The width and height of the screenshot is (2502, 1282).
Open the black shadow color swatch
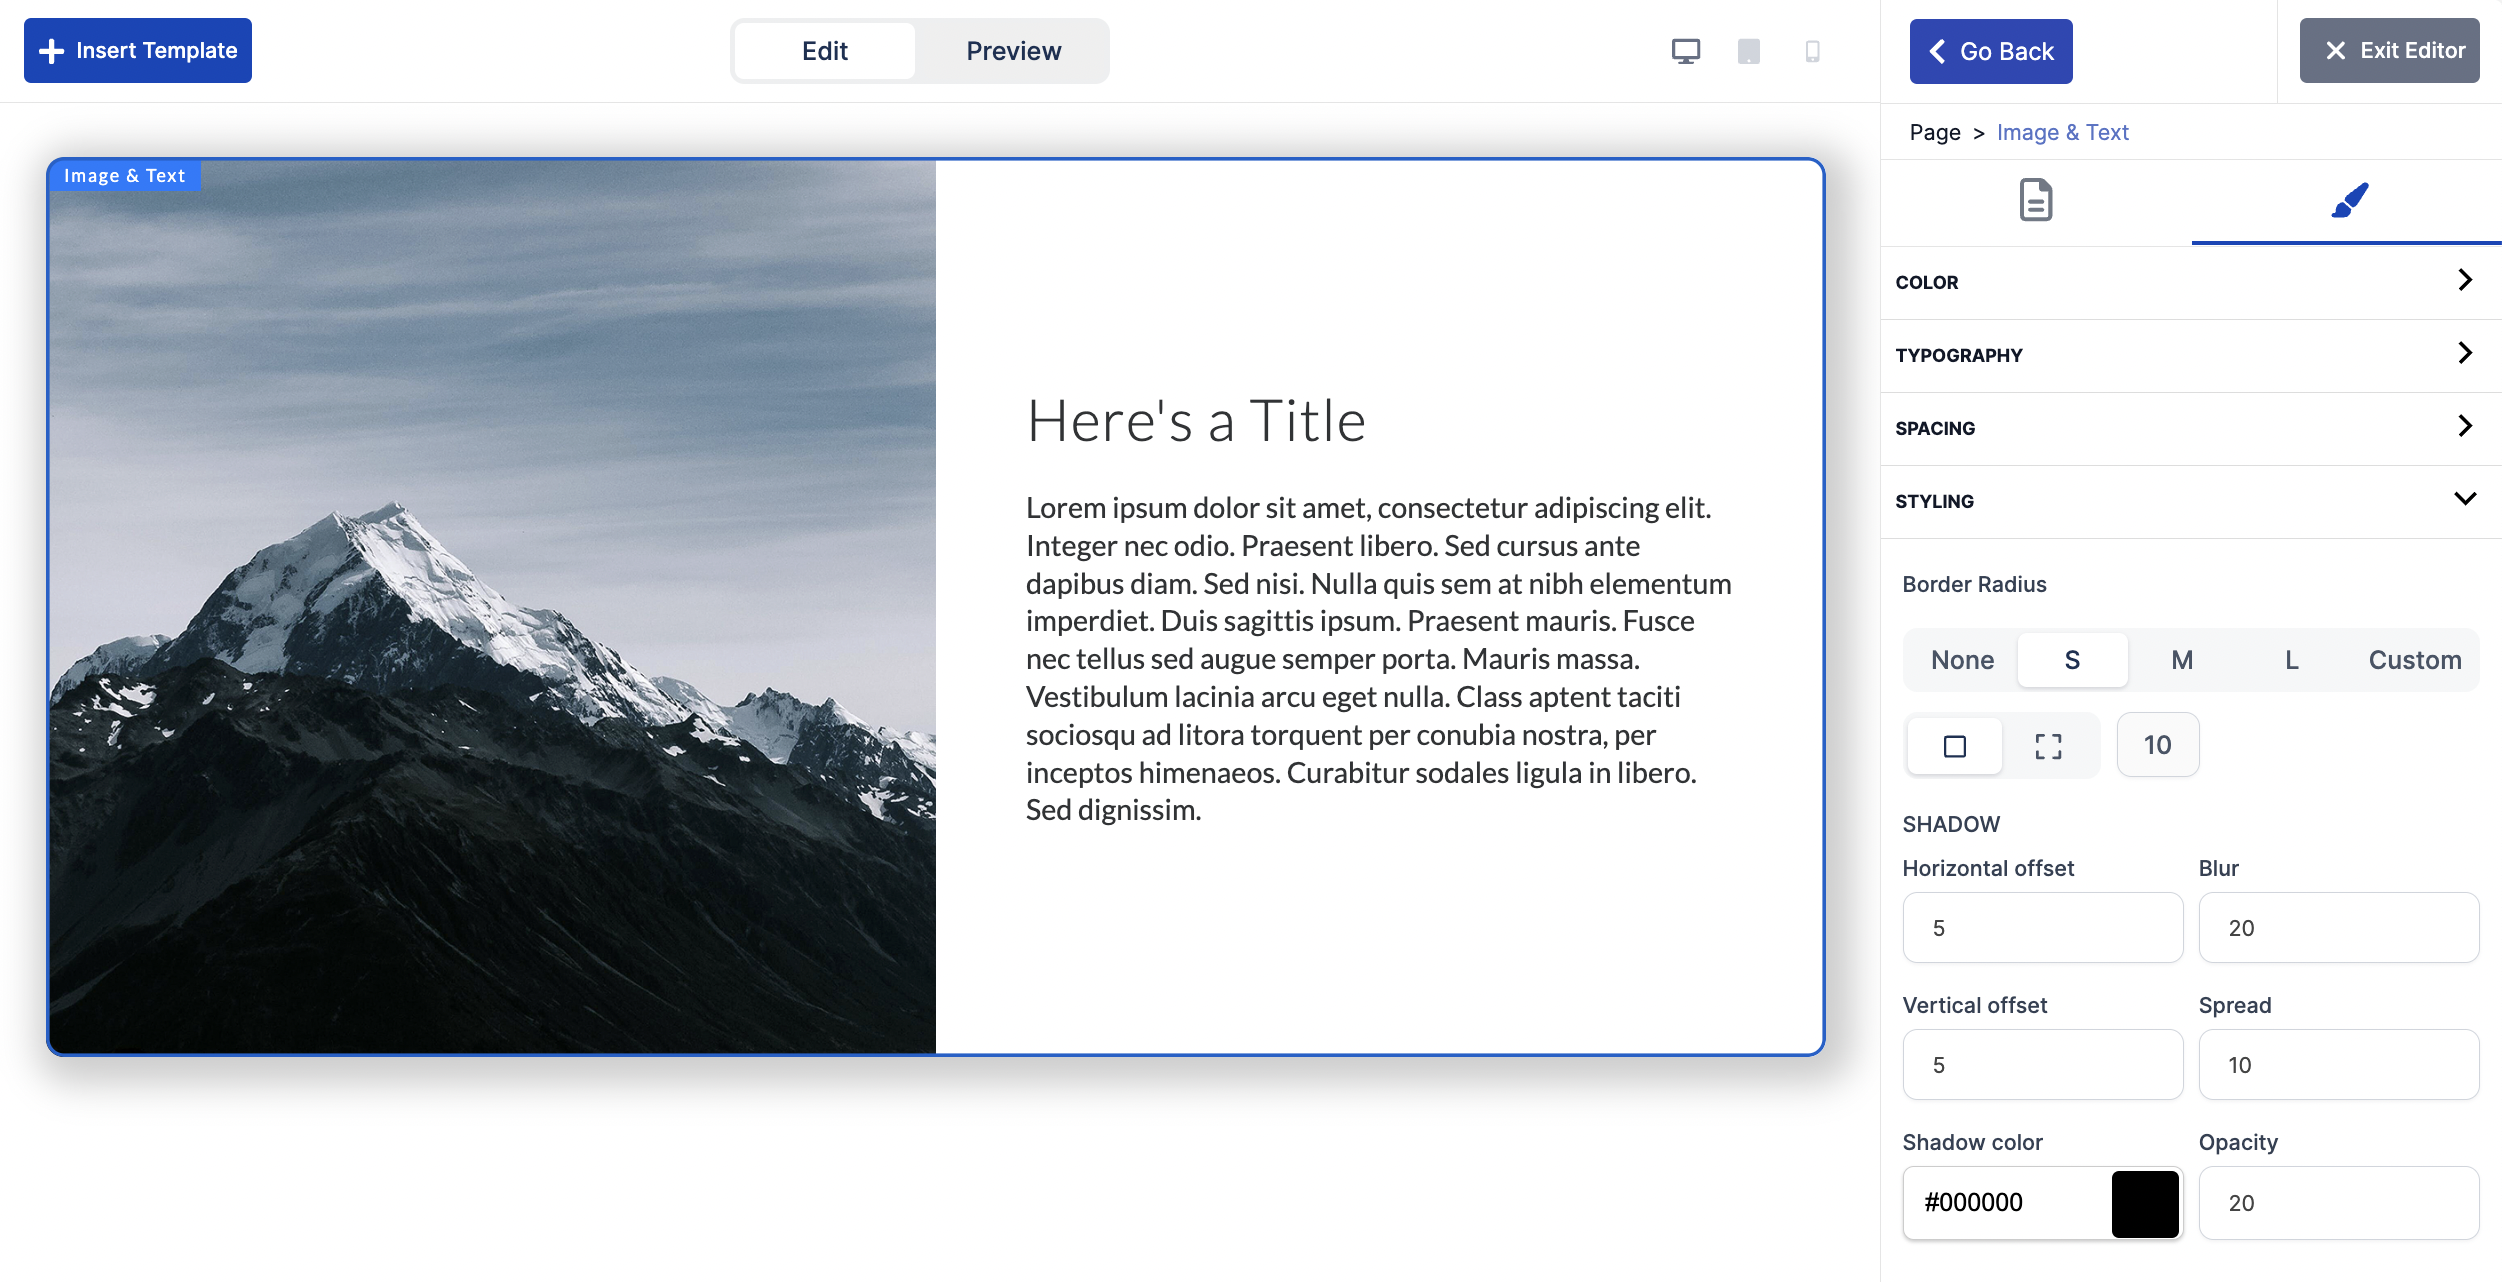click(2144, 1203)
